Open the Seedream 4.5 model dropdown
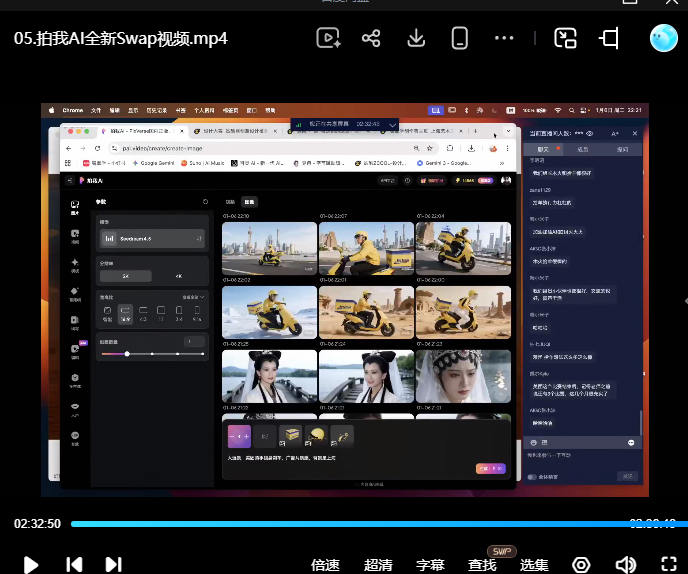The image size is (688, 574). 152,239
